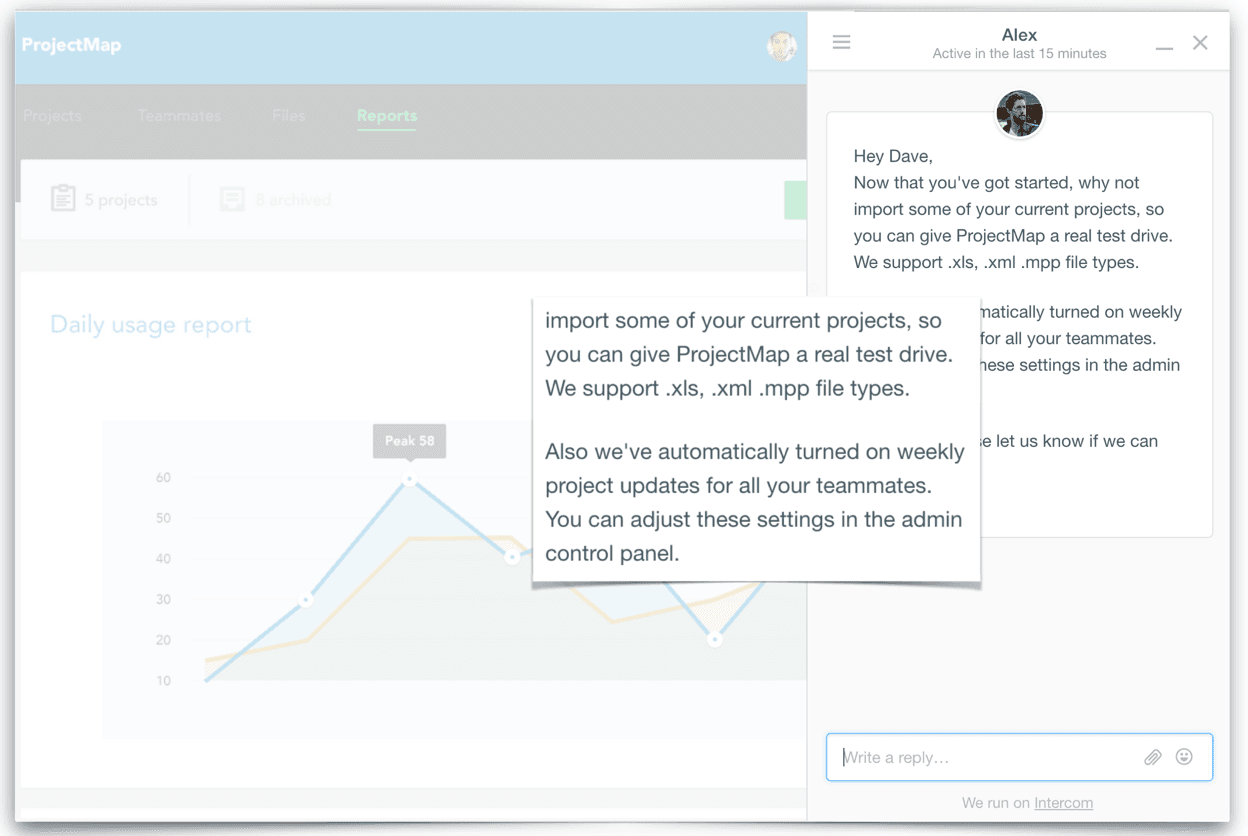Click Alex's profile photo above the message
Image resolution: width=1248 pixels, height=836 pixels.
point(1019,114)
